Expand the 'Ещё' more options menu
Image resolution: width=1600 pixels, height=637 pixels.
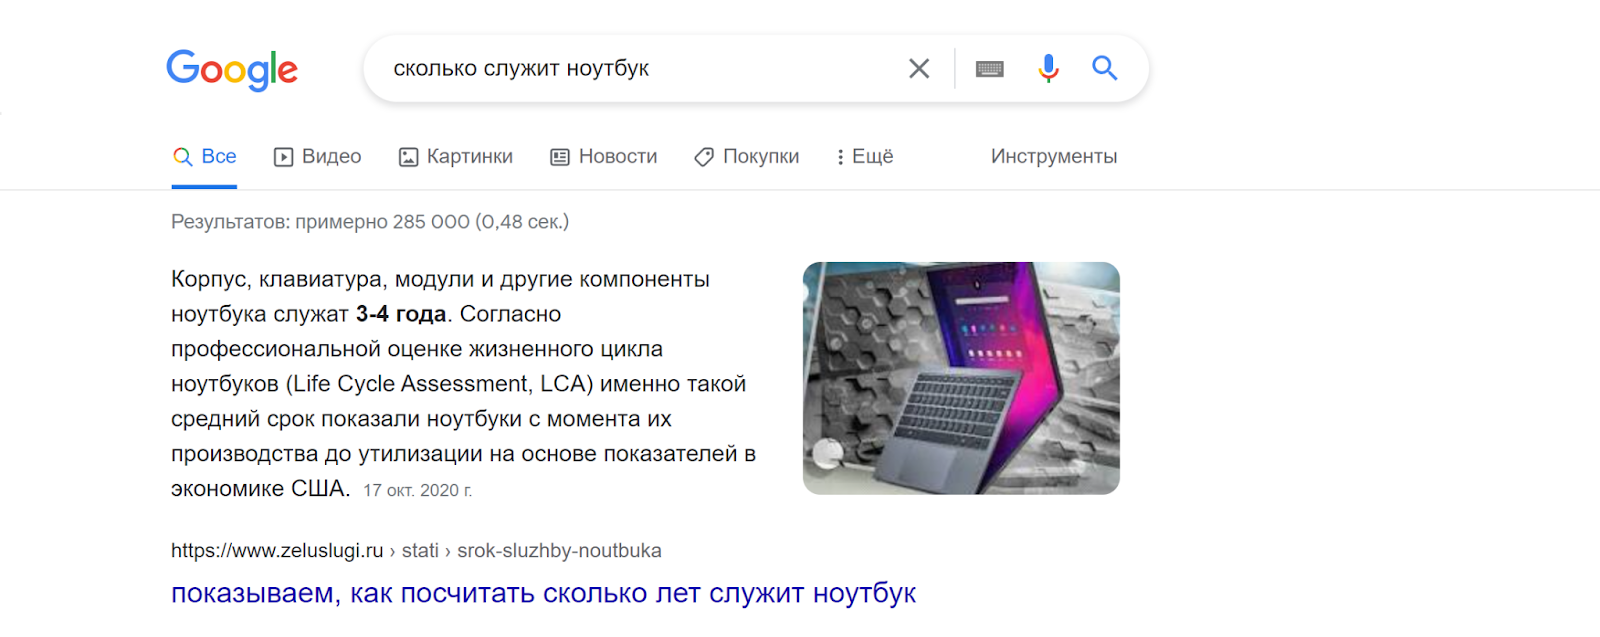point(865,157)
